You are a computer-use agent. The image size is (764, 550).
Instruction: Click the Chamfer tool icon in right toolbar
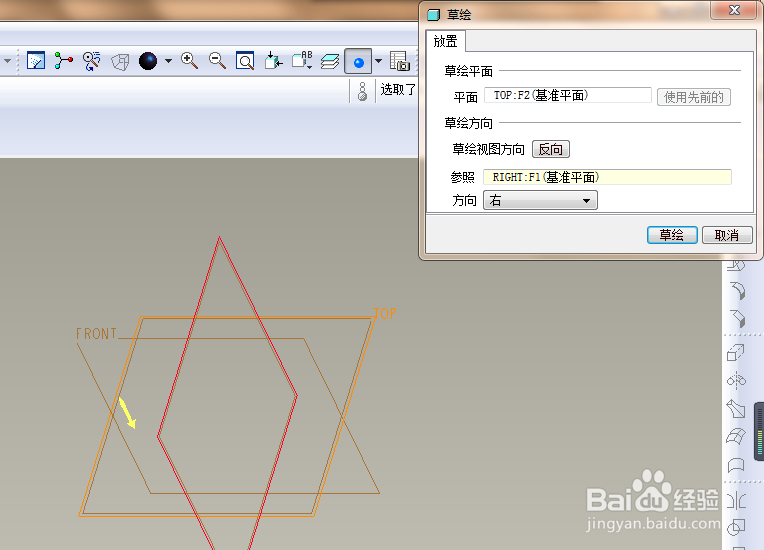coord(737,319)
